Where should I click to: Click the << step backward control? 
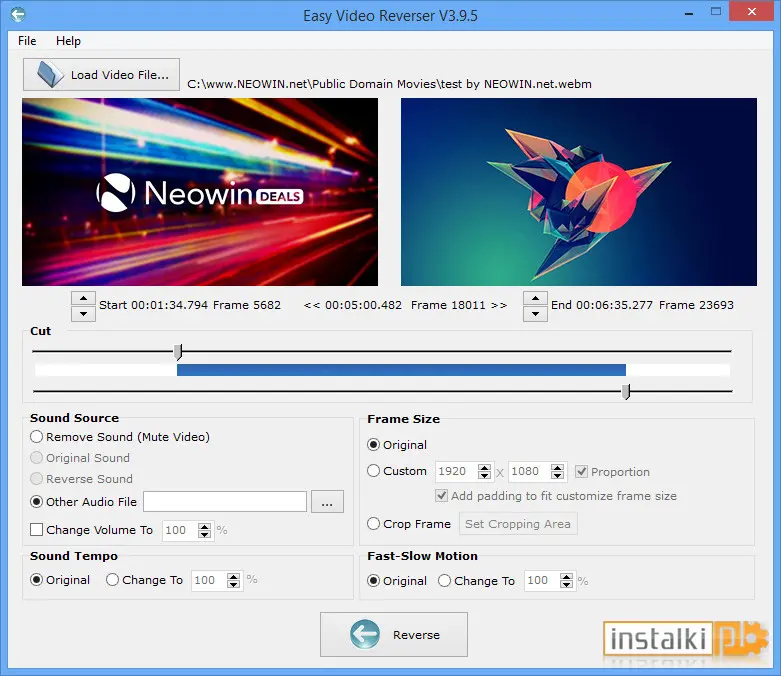pos(312,305)
